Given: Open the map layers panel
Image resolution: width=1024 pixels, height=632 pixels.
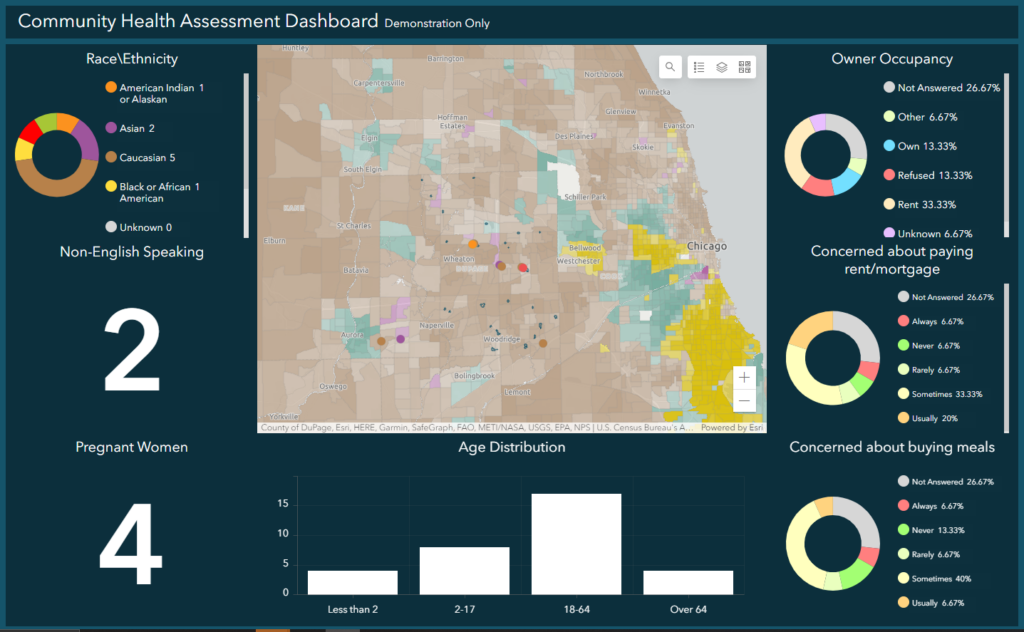Looking at the screenshot, I should (x=722, y=67).
